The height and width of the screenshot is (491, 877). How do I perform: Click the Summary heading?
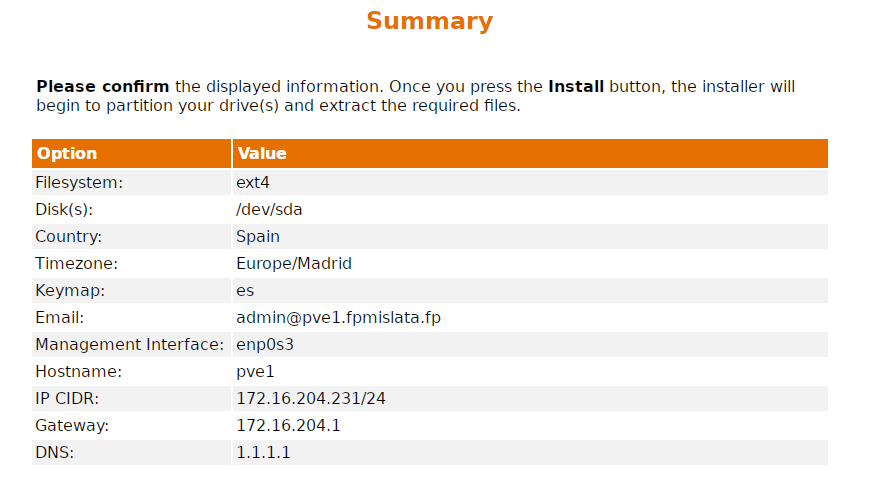[429, 21]
